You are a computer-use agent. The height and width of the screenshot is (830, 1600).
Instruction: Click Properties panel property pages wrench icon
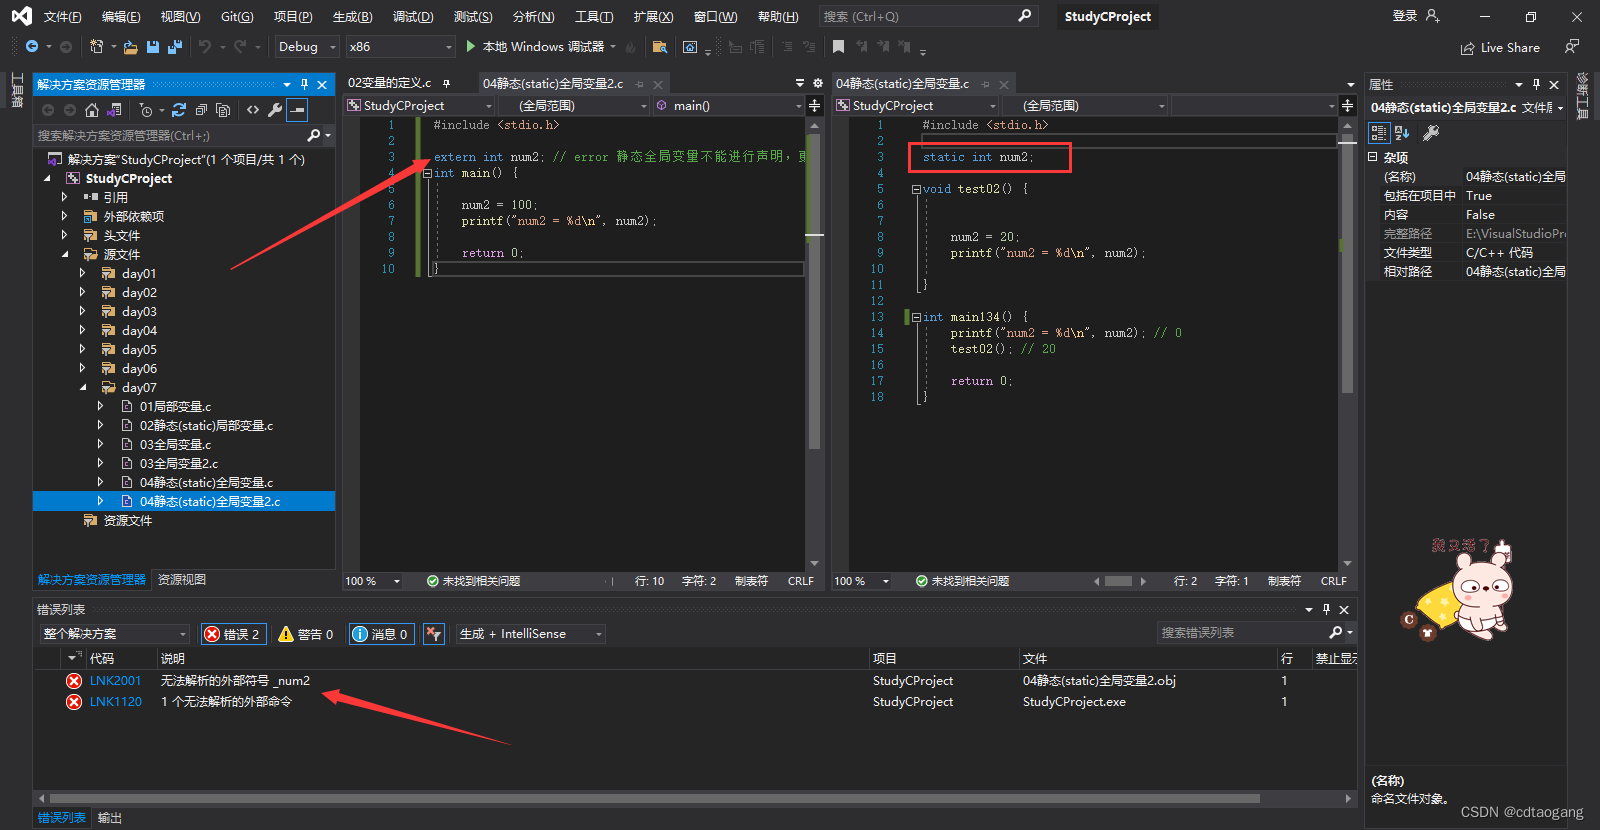[x=1431, y=133]
